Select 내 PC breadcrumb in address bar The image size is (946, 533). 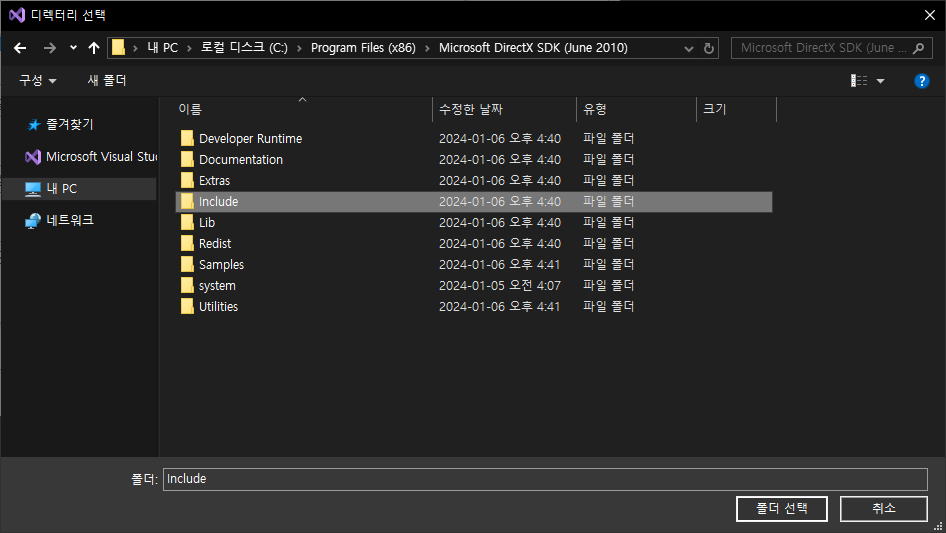point(163,48)
